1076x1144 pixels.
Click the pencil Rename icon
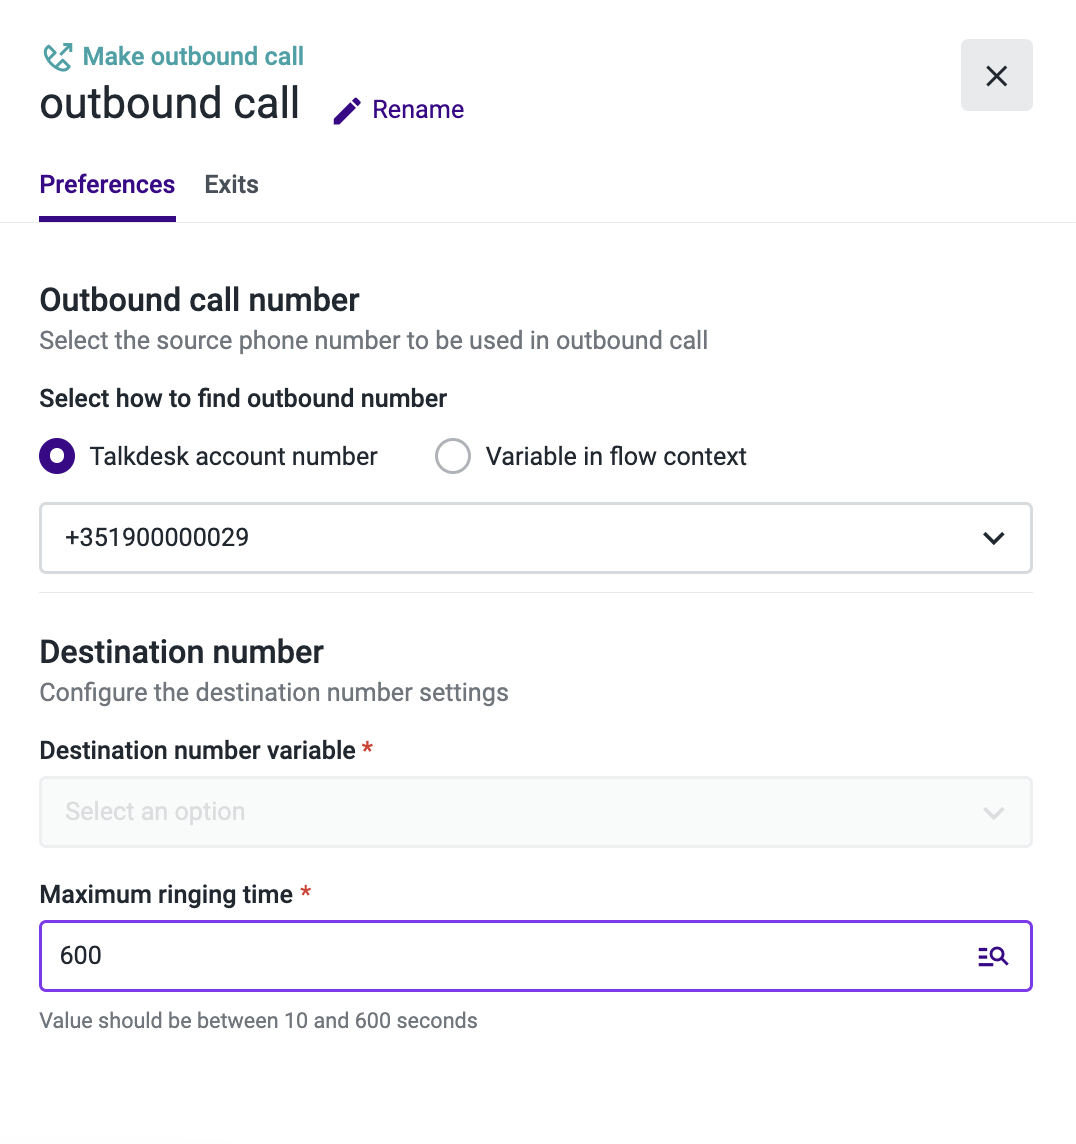[x=347, y=111]
